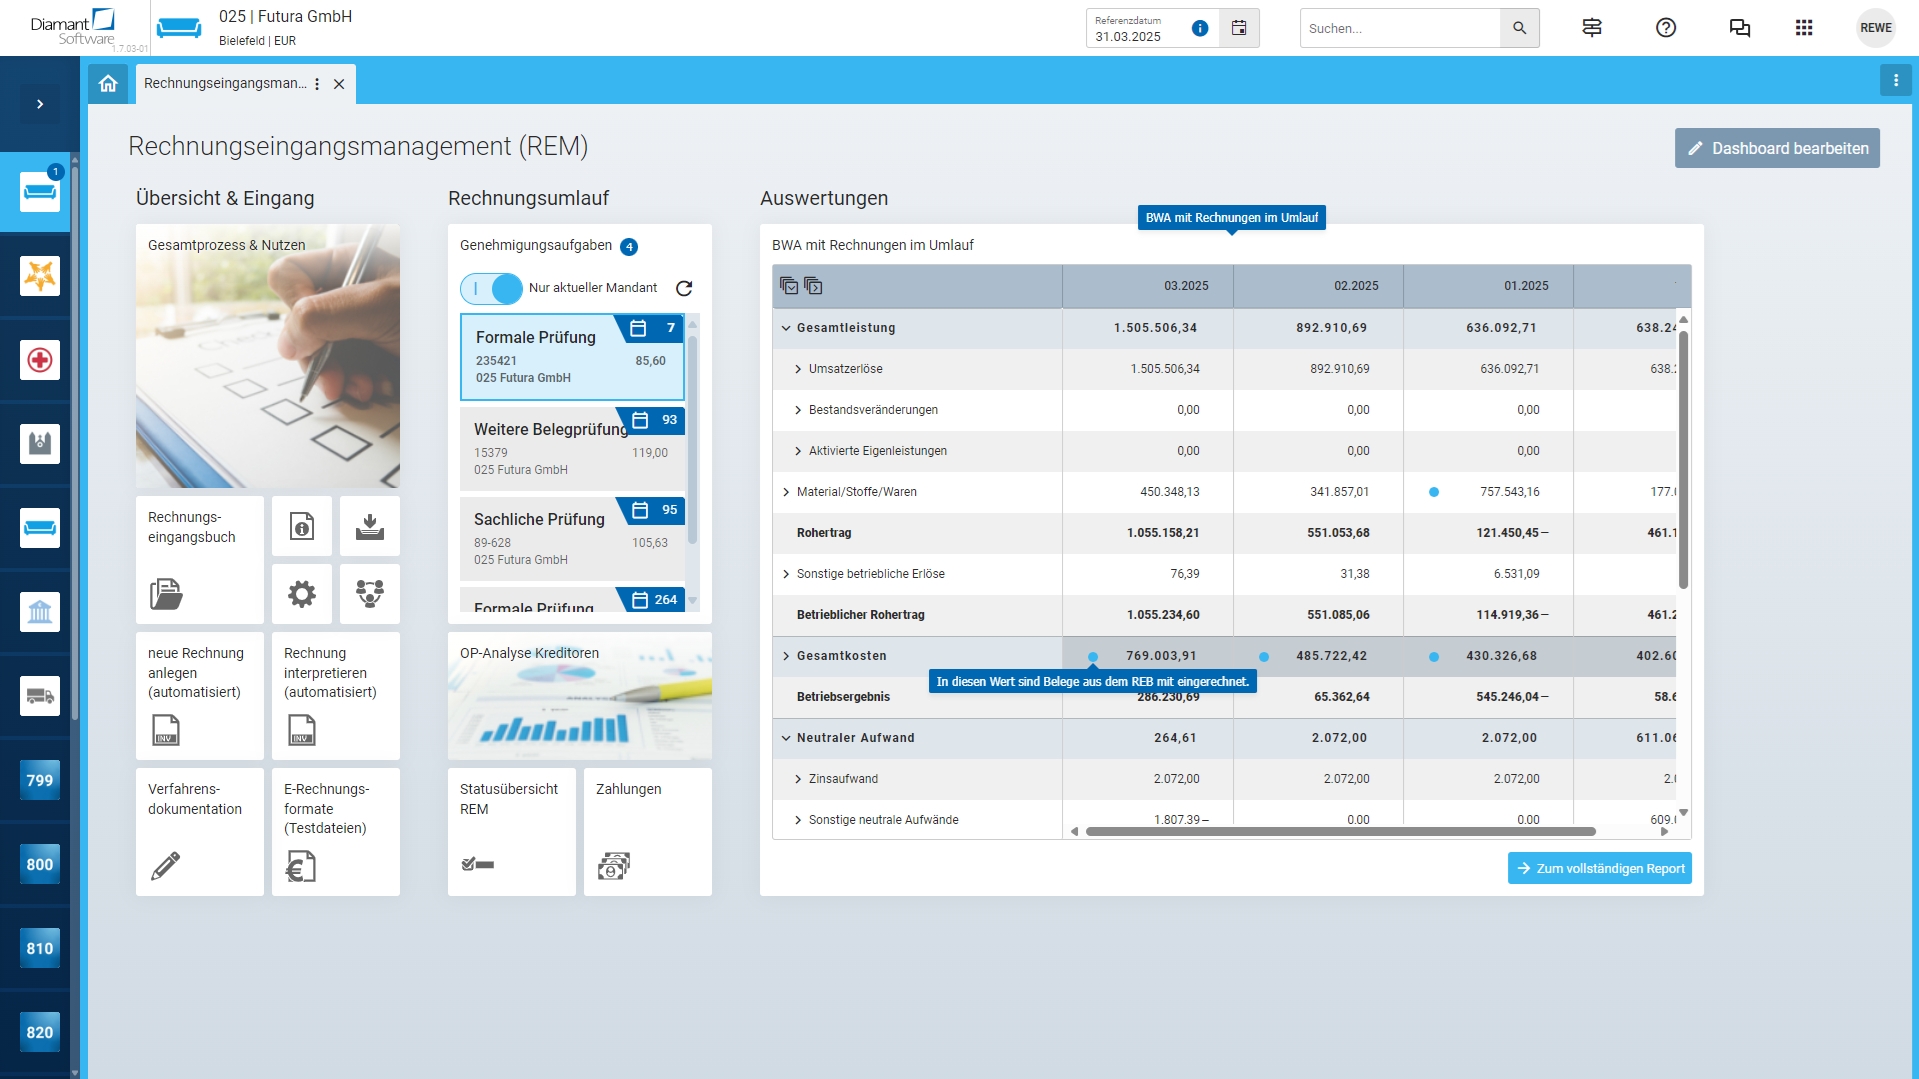Expand the Umsatzerlöse row
Viewport: 1919px width, 1079px height.
pyautogui.click(x=798, y=369)
